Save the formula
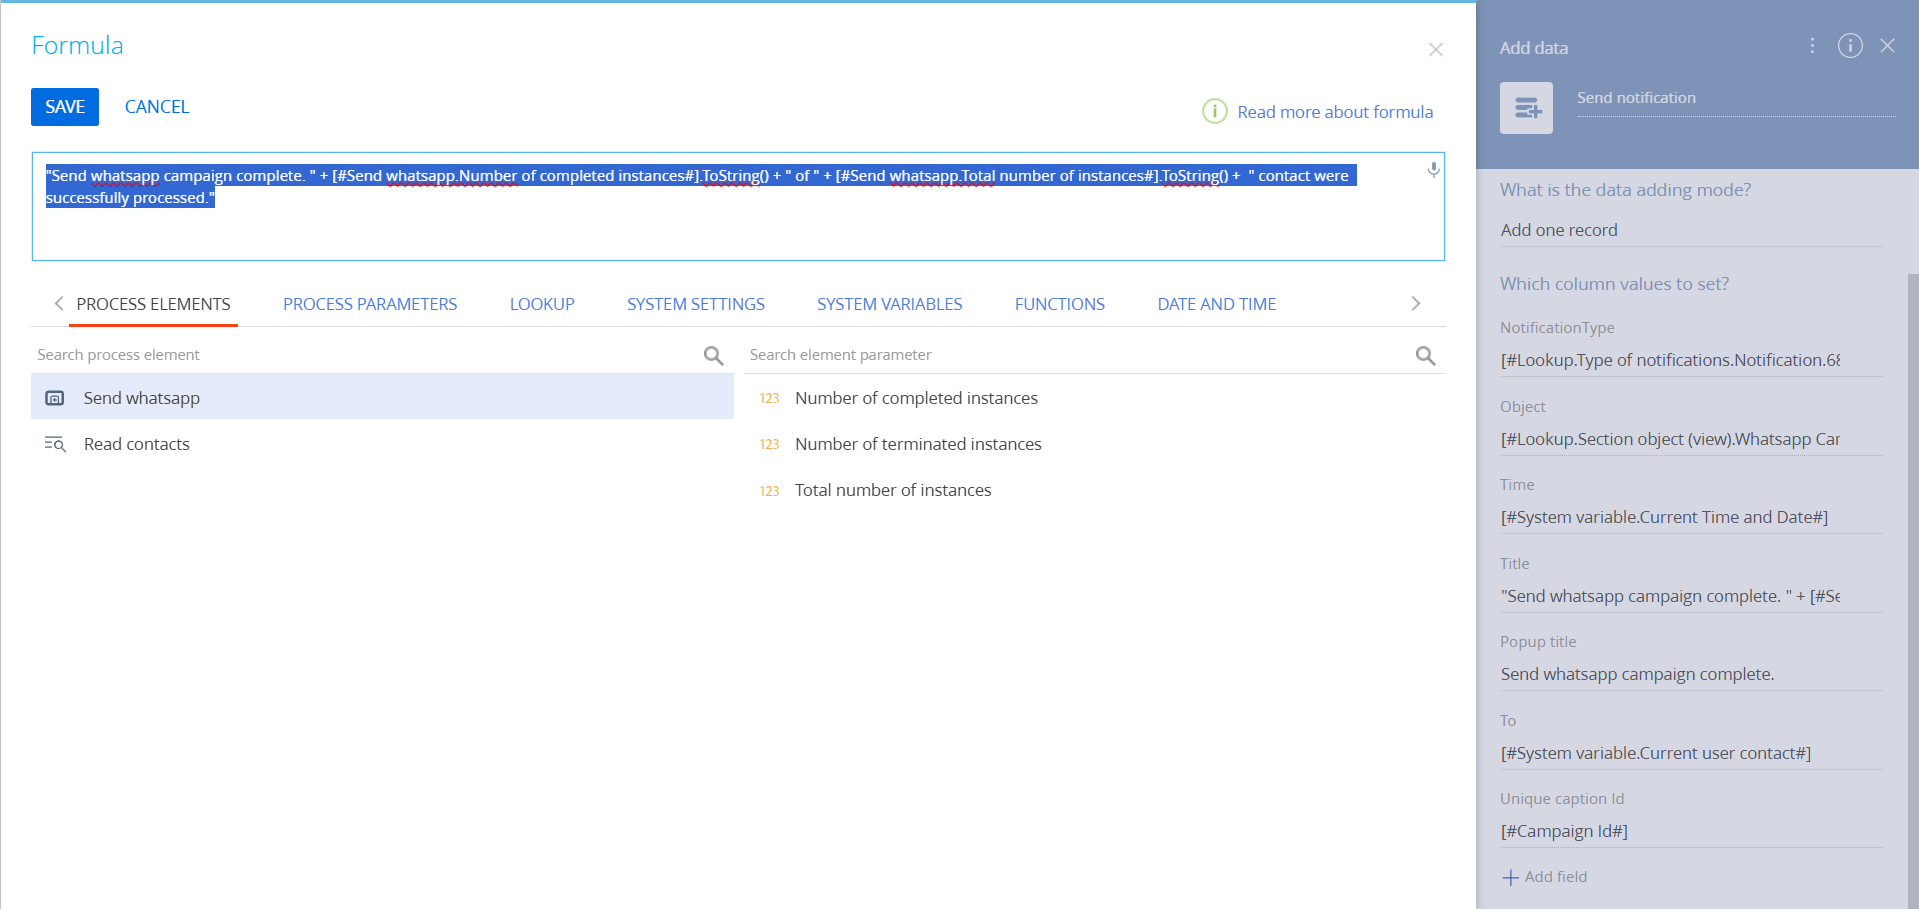1919x909 pixels. pos(65,107)
